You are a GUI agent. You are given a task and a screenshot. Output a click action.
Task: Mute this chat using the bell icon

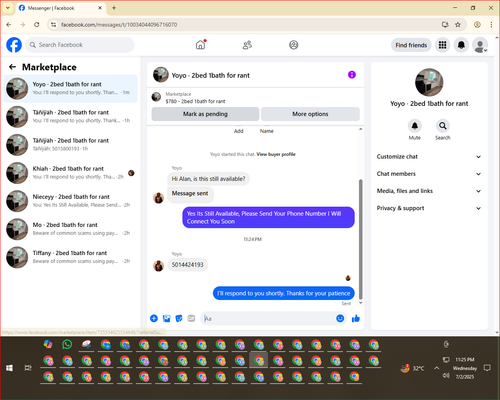[415, 126]
